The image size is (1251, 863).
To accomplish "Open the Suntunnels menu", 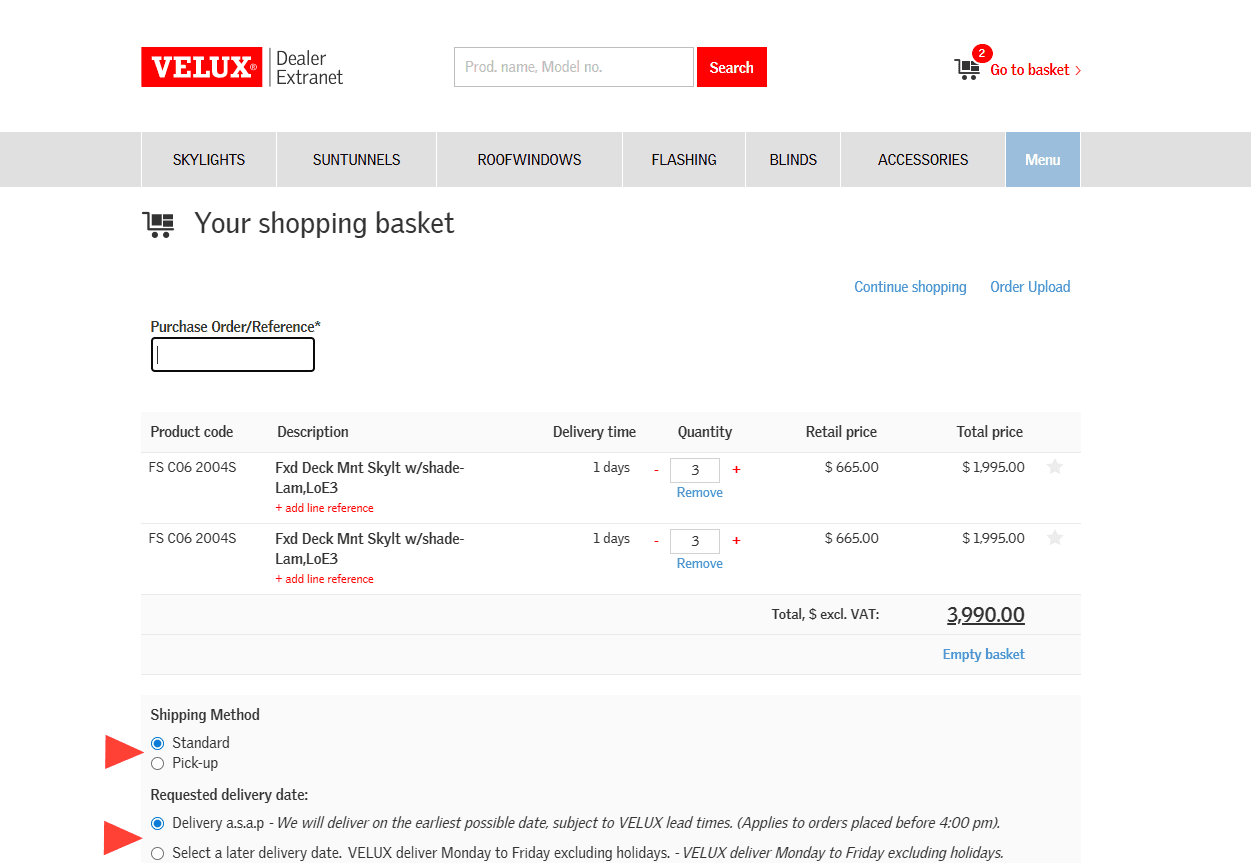I will click(356, 159).
